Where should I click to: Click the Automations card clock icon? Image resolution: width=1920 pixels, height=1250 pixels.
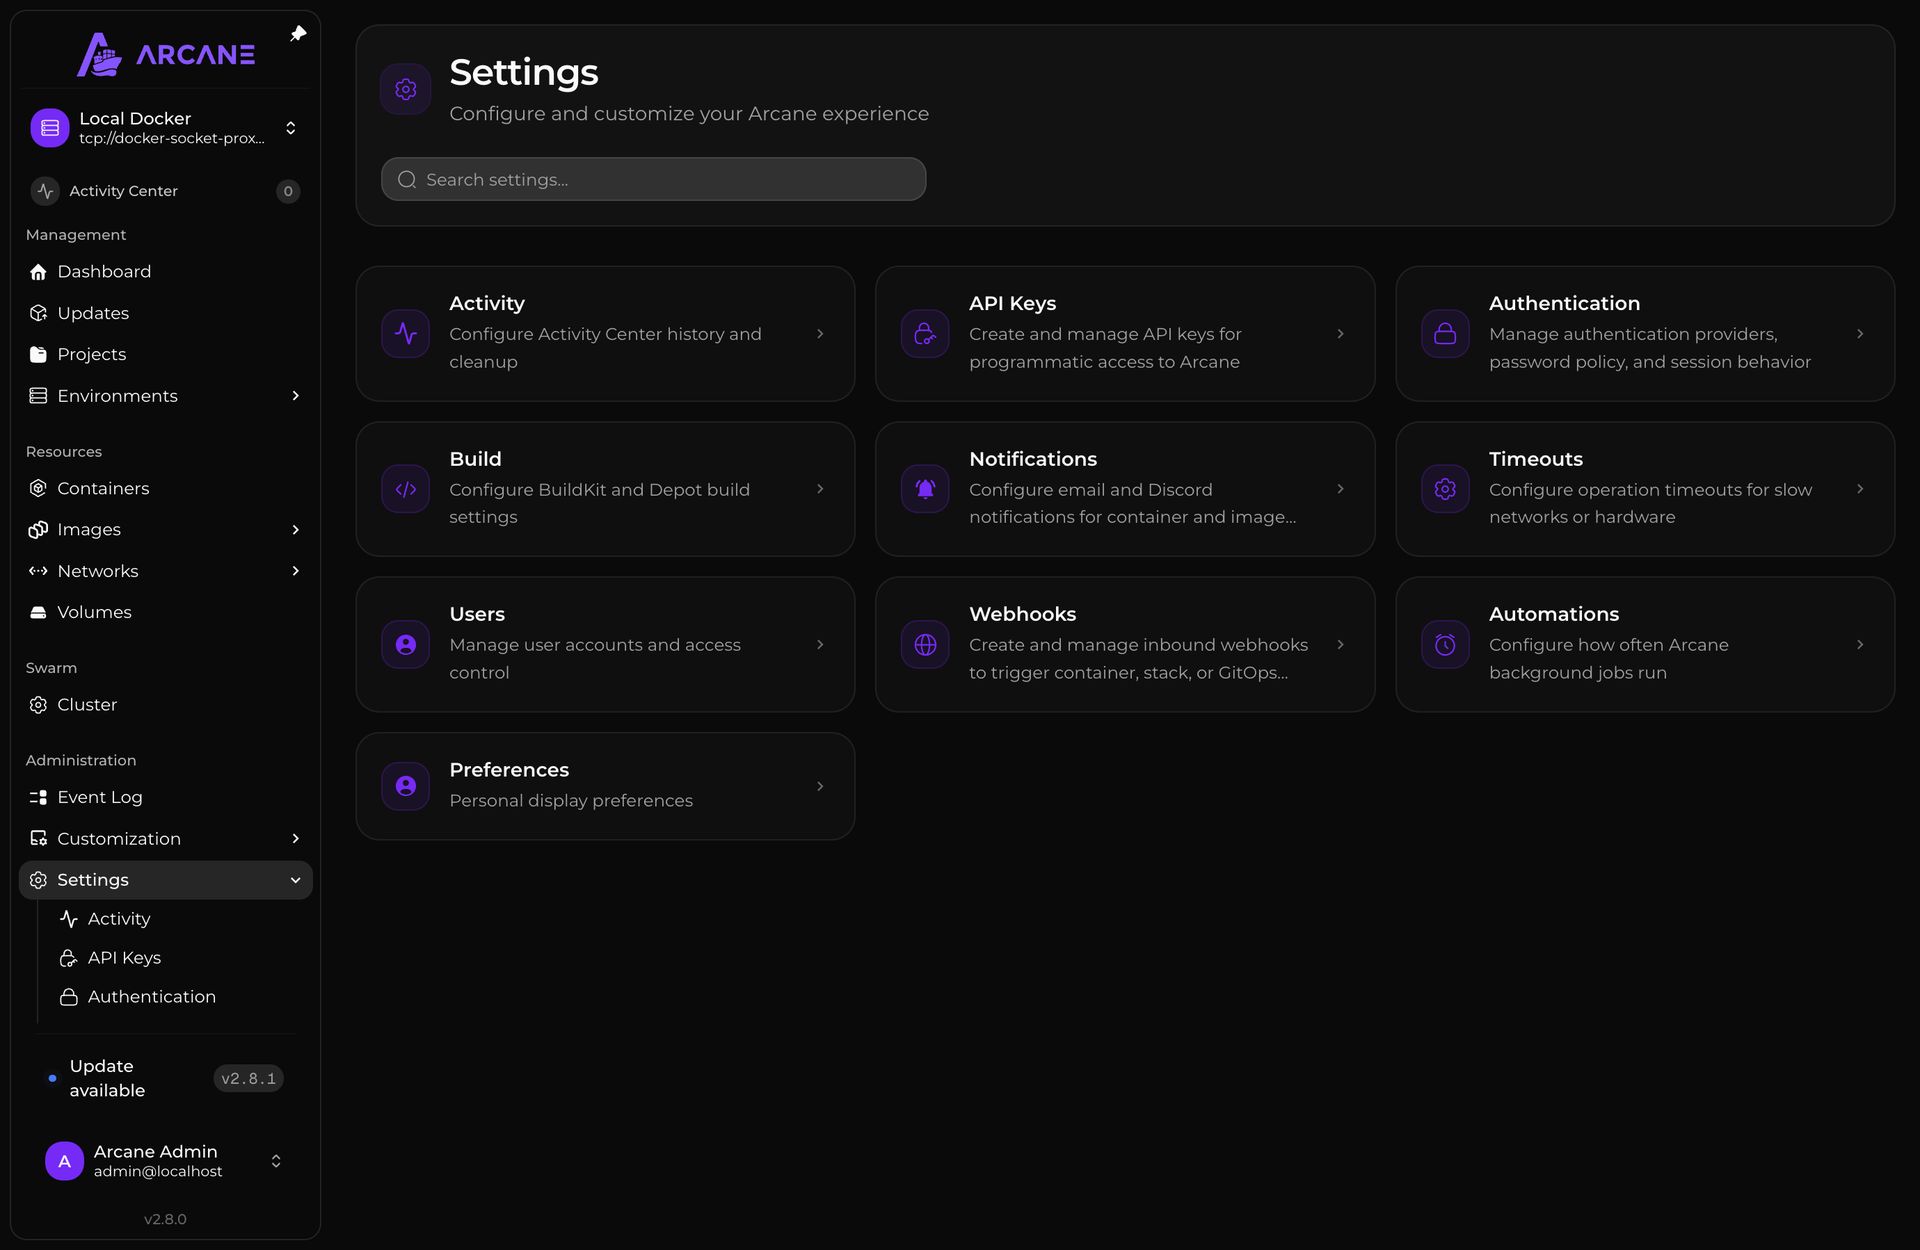pos(1445,645)
